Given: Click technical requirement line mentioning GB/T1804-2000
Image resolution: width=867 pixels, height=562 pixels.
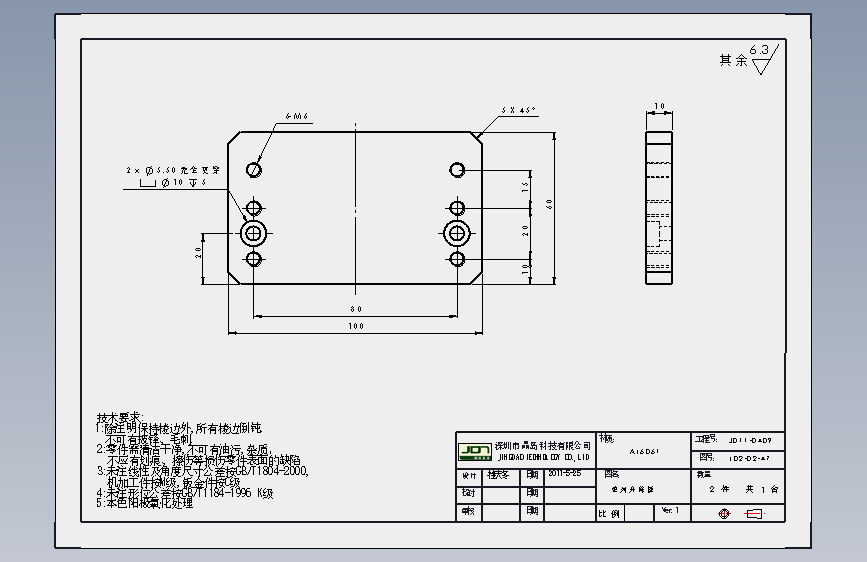Looking at the screenshot, I should pyautogui.click(x=202, y=471).
